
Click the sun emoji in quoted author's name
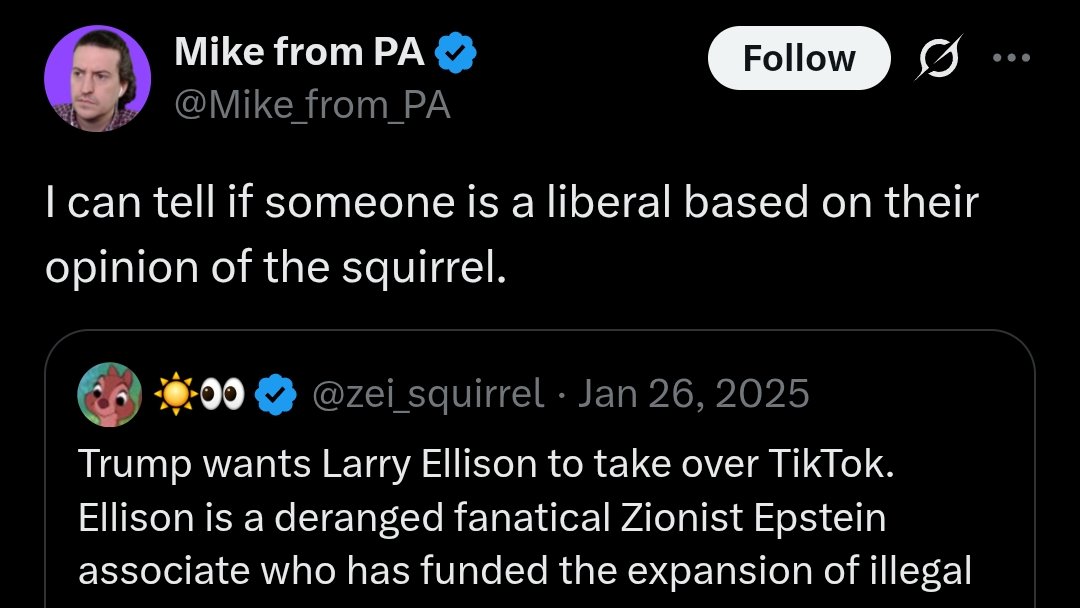click(176, 394)
